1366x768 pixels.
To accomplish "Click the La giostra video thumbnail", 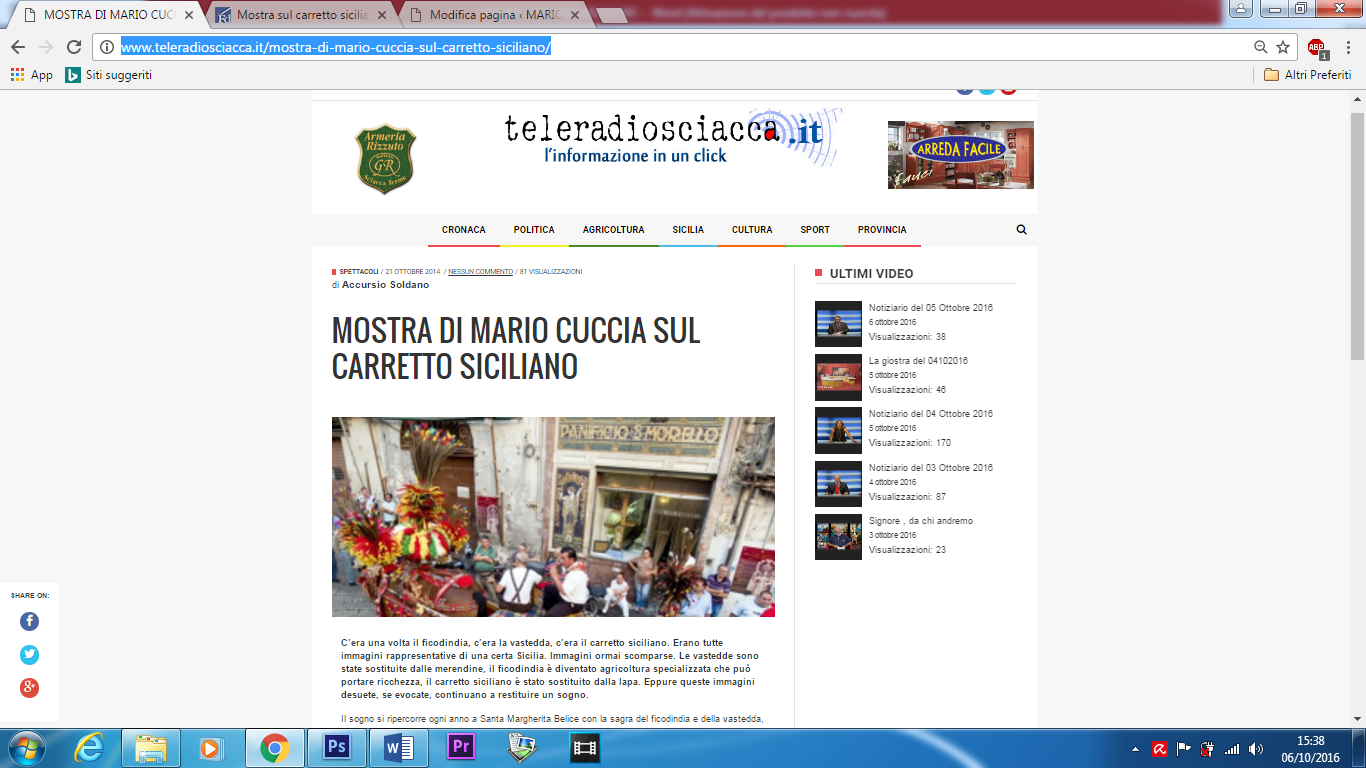I will 838,377.
